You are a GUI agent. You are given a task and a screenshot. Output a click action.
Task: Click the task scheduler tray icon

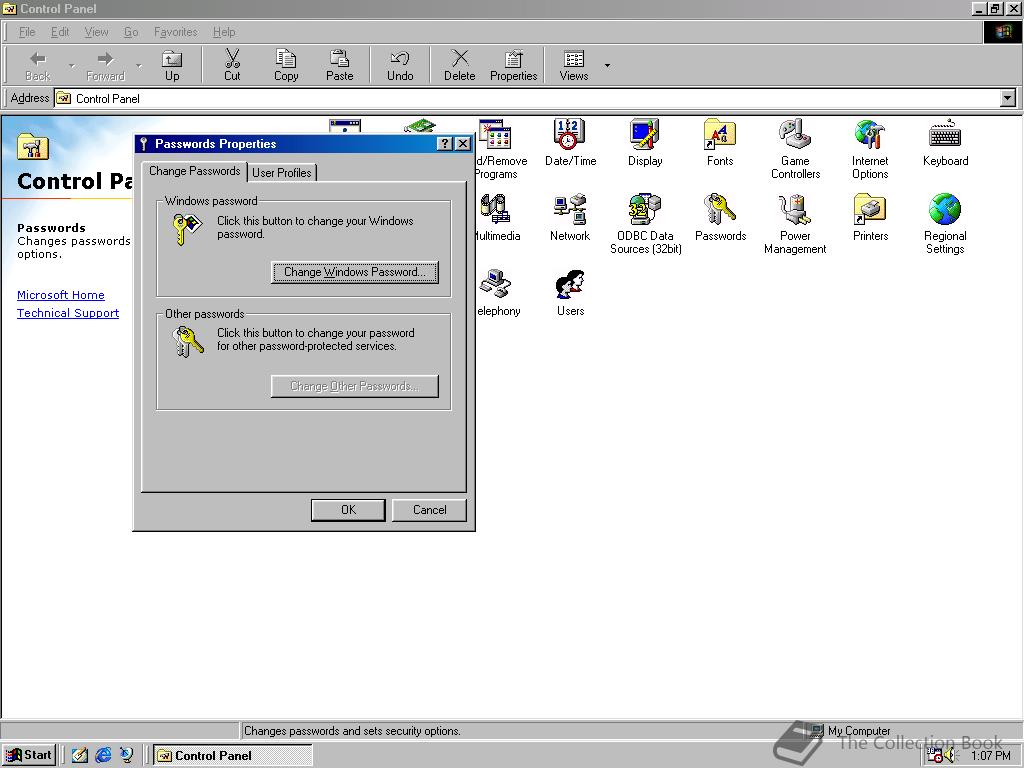pyautogui.click(x=935, y=756)
